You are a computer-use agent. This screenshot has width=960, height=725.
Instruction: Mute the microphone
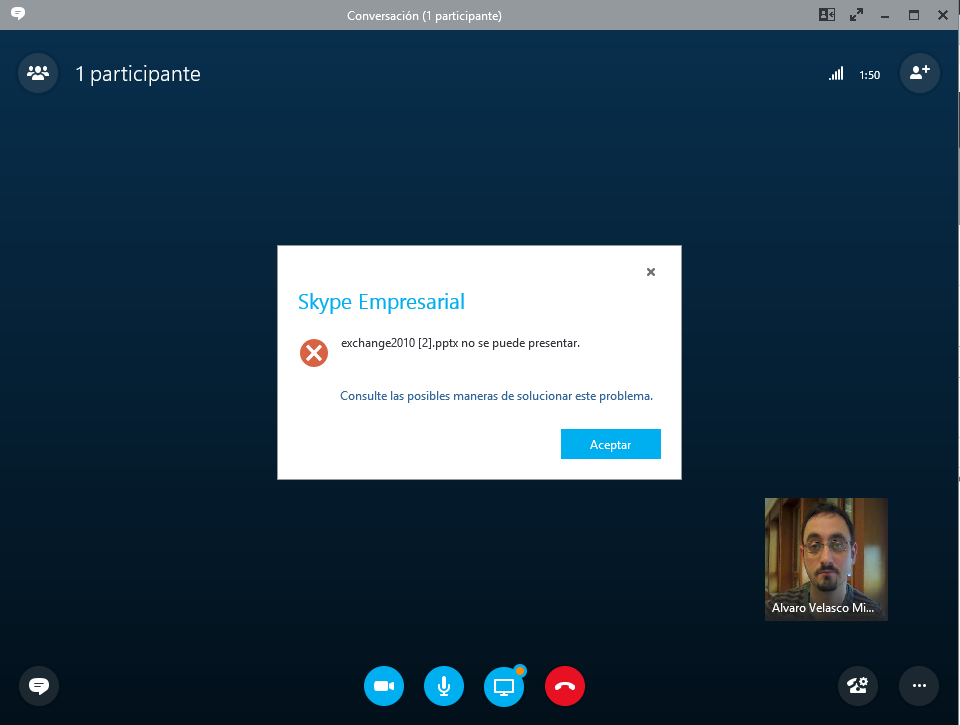coord(444,686)
